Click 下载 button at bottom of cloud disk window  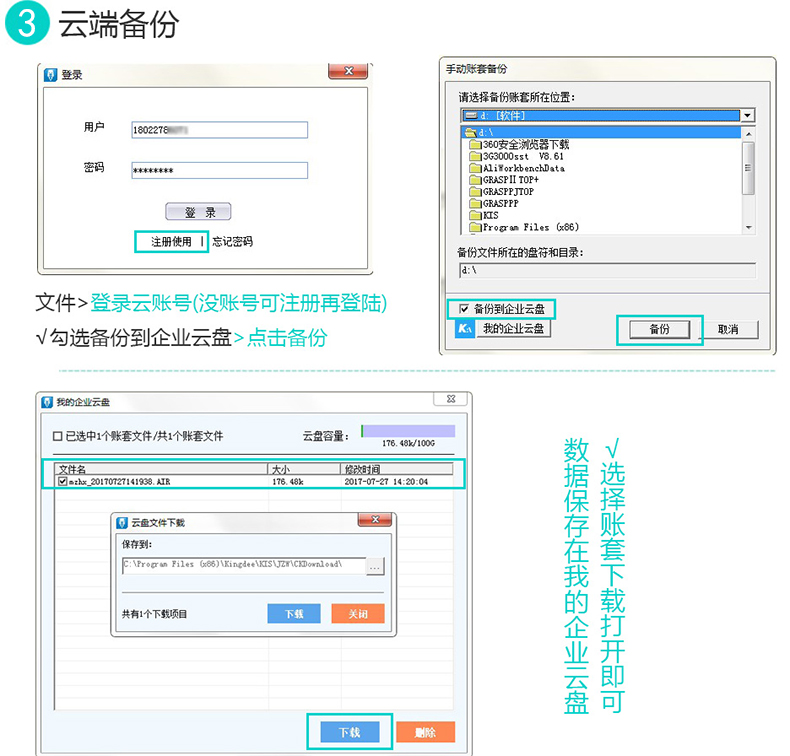pyautogui.click(x=350, y=732)
